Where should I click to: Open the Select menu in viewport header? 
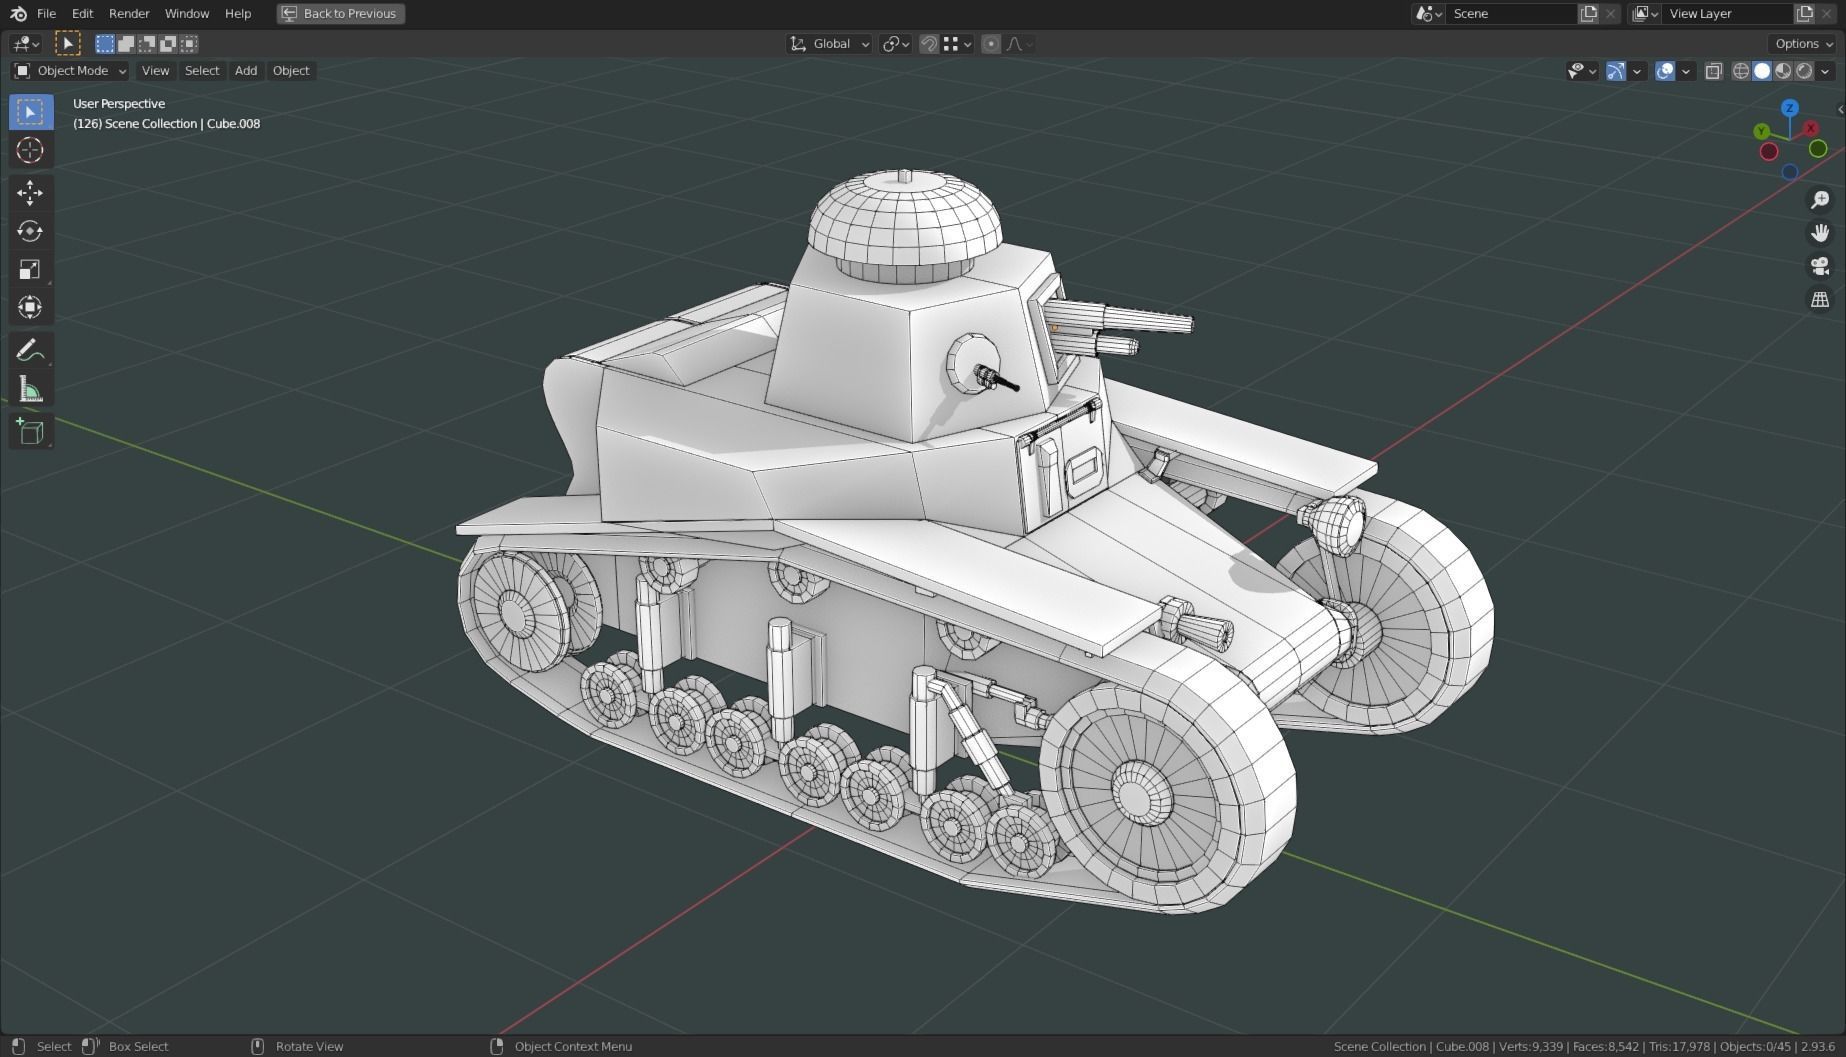(202, 71)
